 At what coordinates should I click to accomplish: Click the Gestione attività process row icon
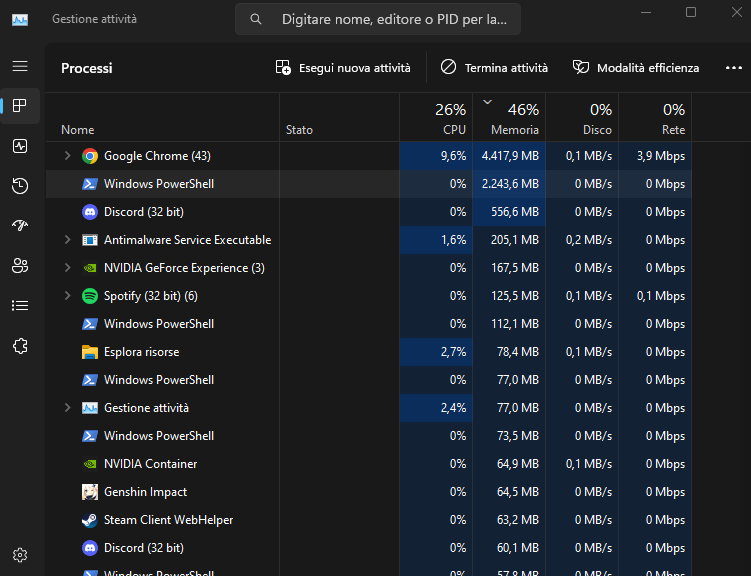90,408
